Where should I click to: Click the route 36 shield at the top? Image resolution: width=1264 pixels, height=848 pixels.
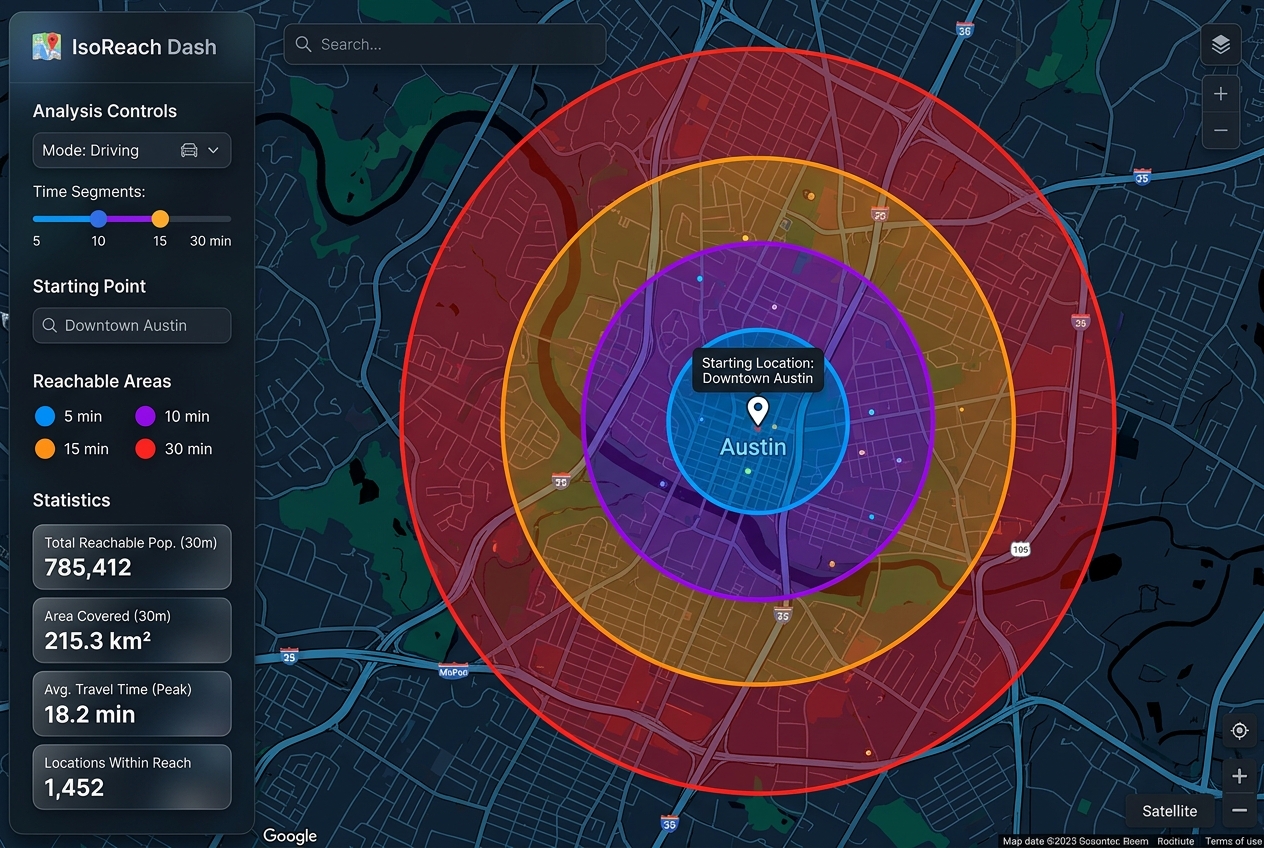964,30
